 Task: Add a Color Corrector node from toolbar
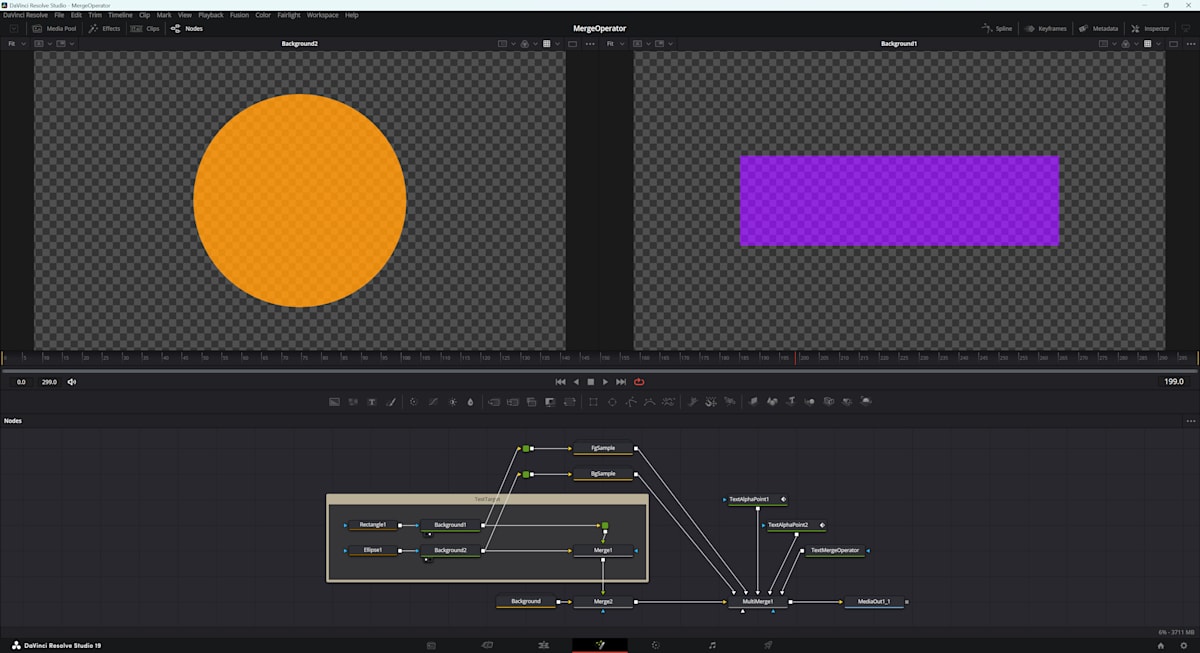414,402
